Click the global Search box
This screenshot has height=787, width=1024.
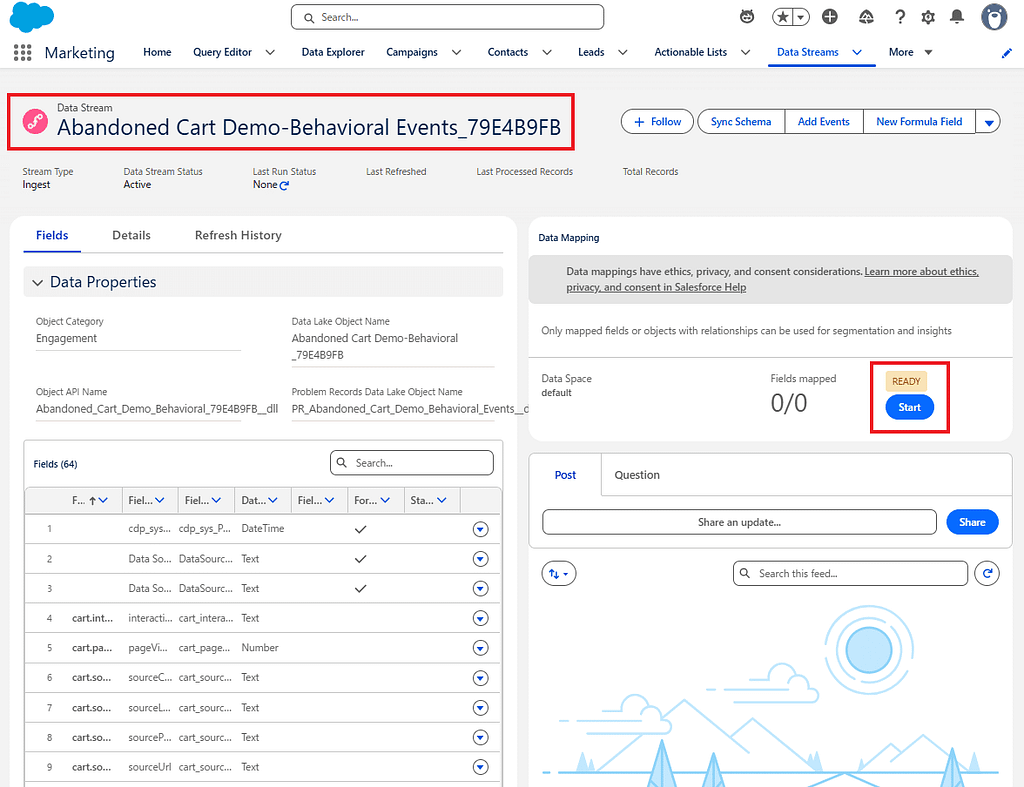coord(447,18)
